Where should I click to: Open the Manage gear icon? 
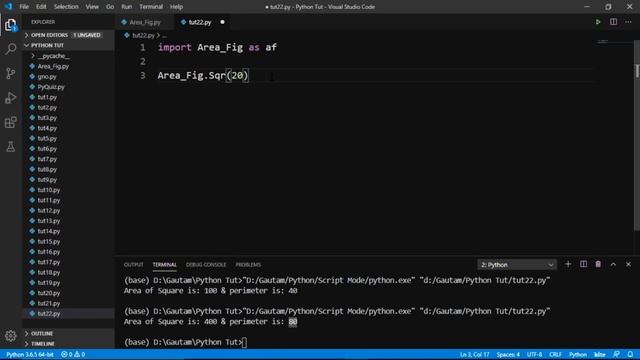[11, 336]
